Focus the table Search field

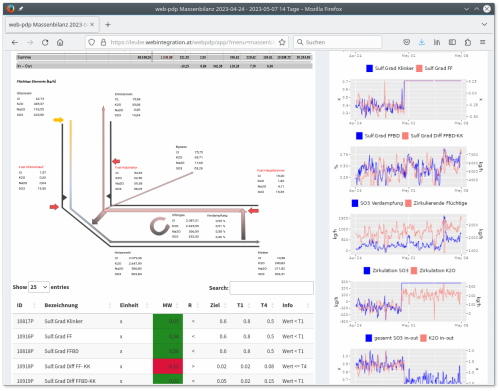pyautogui.click(x=271, y=288)
